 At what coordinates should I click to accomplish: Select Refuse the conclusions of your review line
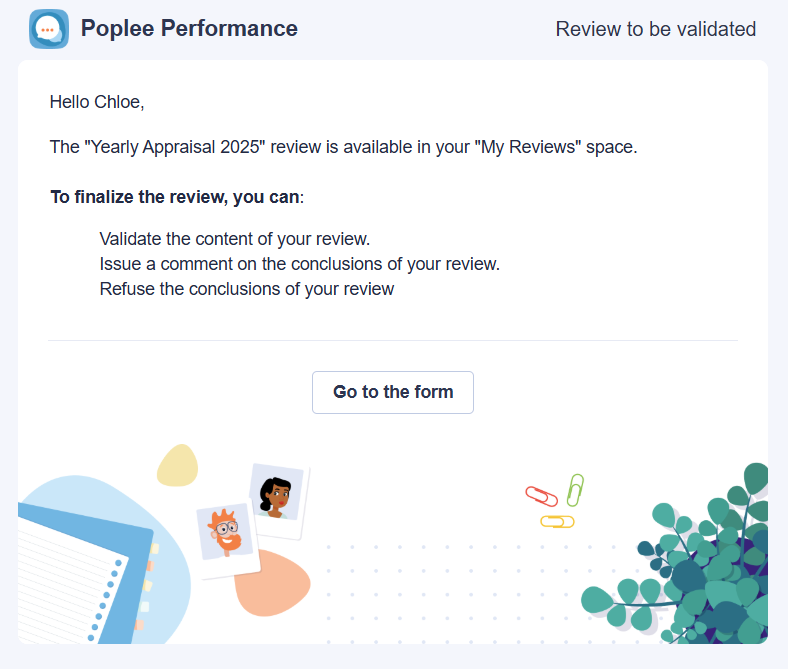pyautogui.click(x=247, y=289)
